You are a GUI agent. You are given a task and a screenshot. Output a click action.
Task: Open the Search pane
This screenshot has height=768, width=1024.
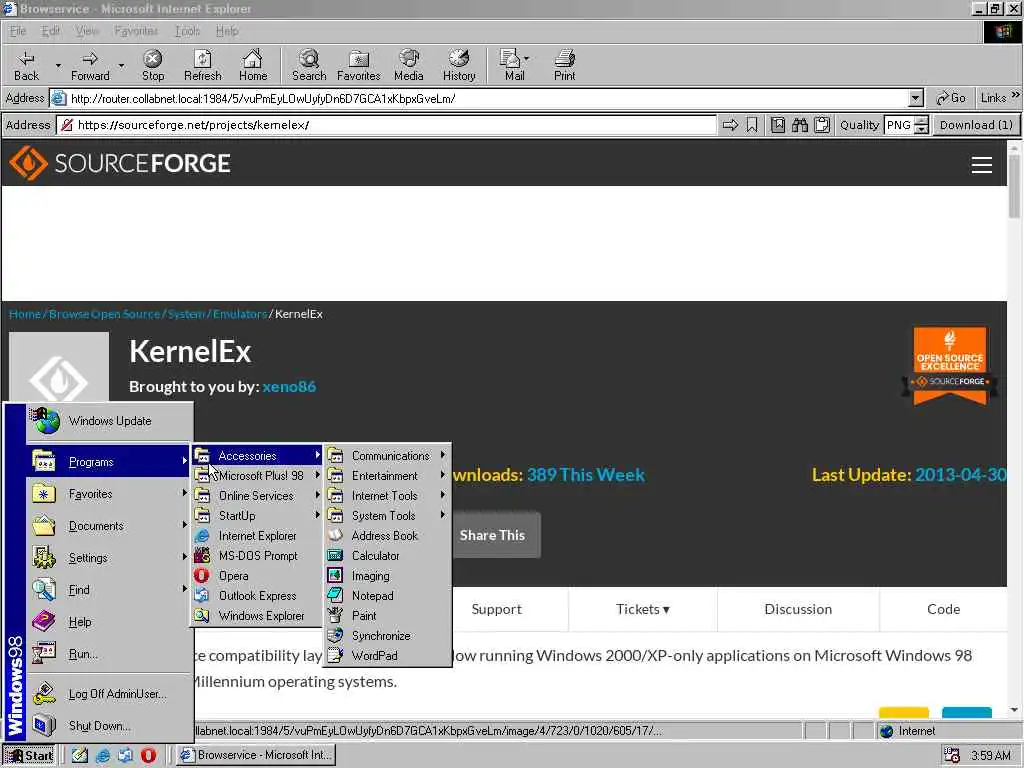(309, 65)
